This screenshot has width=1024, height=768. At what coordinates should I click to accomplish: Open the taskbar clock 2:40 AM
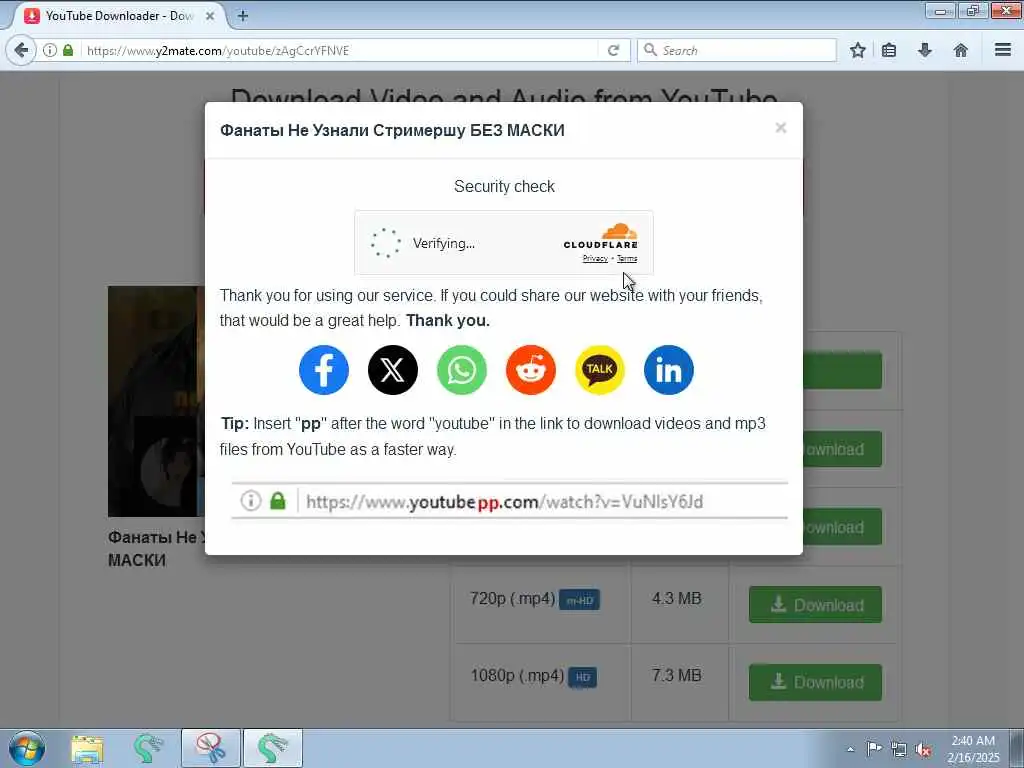click(x=973, y=748)
